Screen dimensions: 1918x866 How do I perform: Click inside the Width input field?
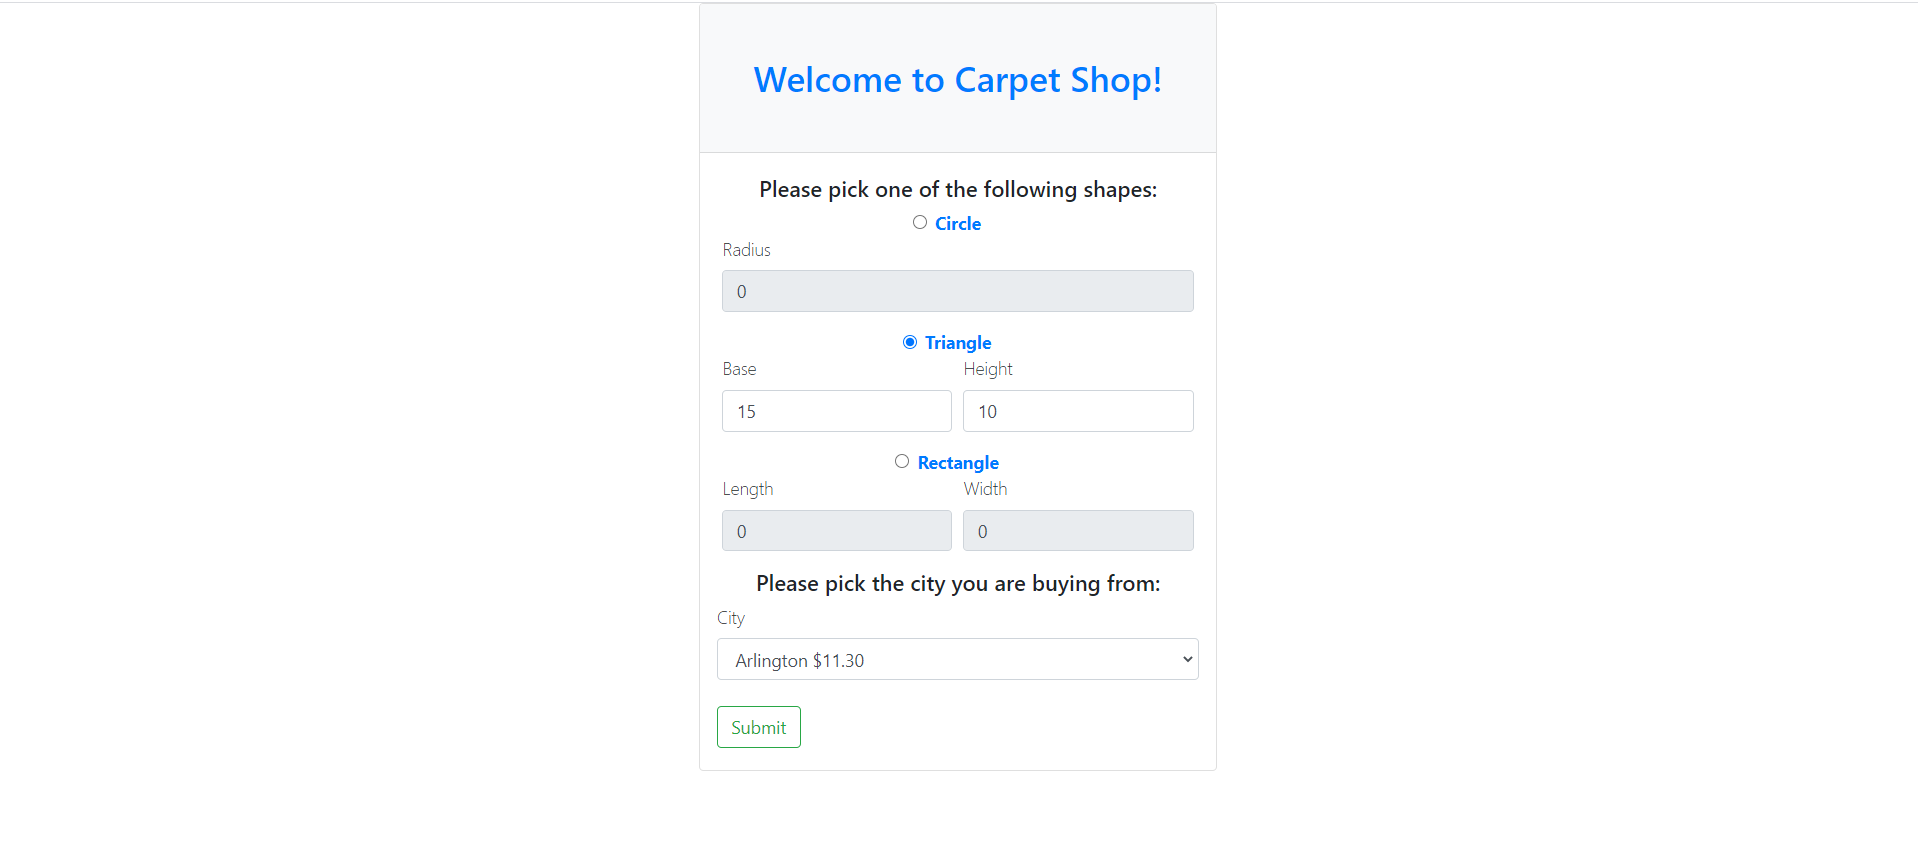pos(1077,530)
